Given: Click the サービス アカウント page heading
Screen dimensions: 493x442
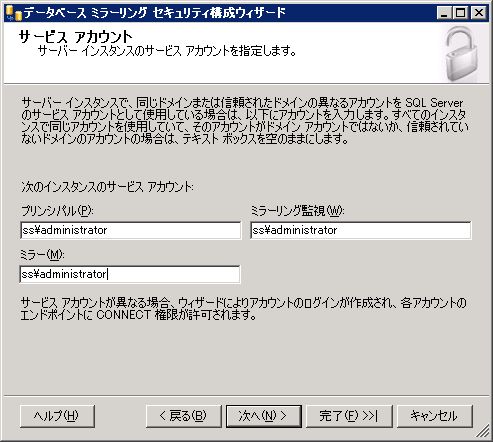Looking at the screenshot, I should click(75, 37).
